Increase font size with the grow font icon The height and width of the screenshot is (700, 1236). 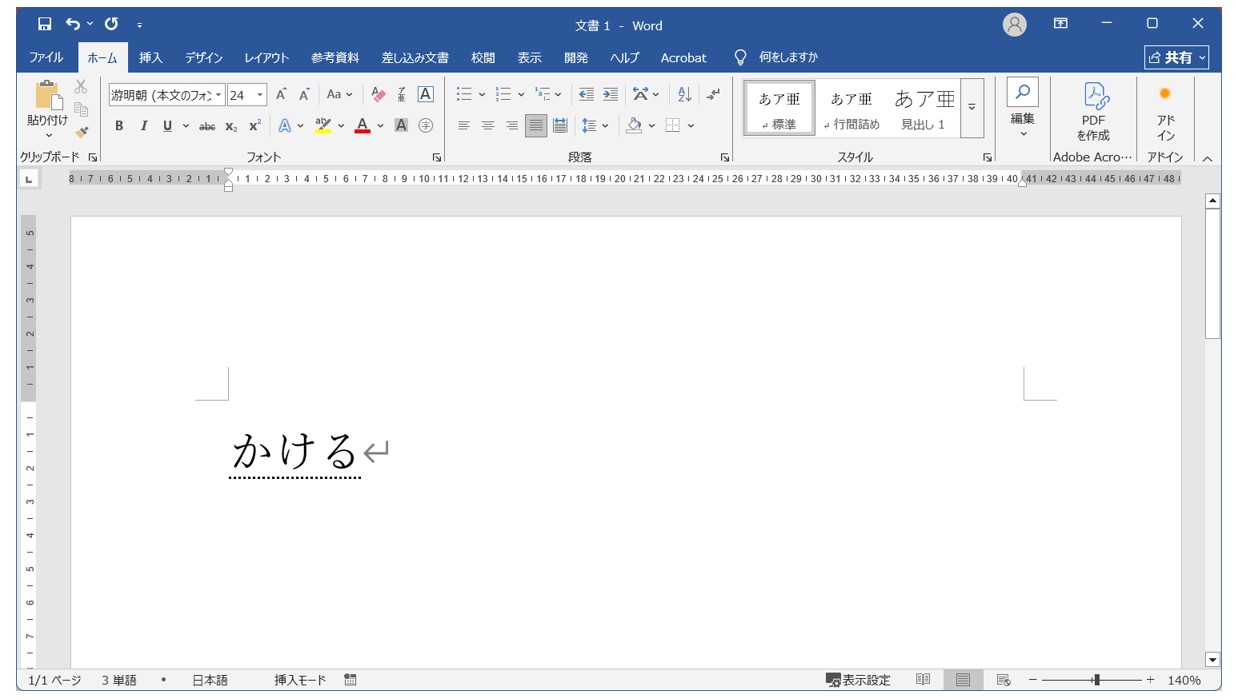282,95
